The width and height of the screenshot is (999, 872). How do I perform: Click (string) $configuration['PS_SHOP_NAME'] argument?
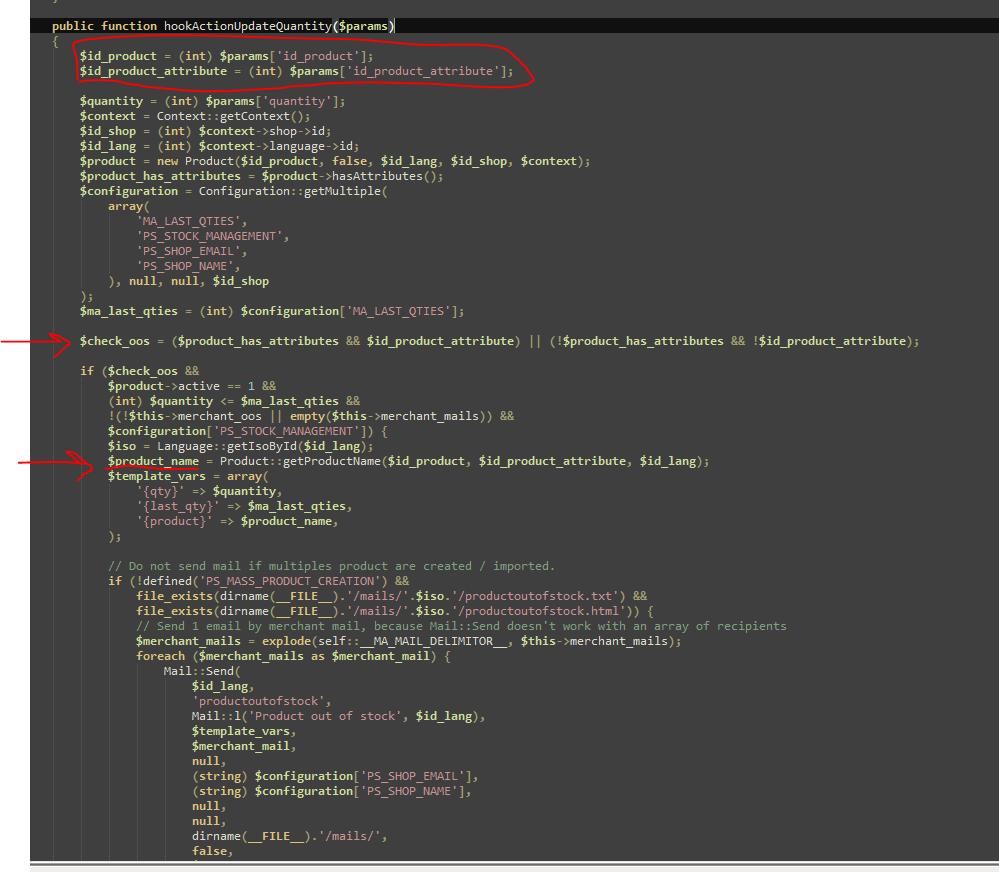click(x=331, y=791)
